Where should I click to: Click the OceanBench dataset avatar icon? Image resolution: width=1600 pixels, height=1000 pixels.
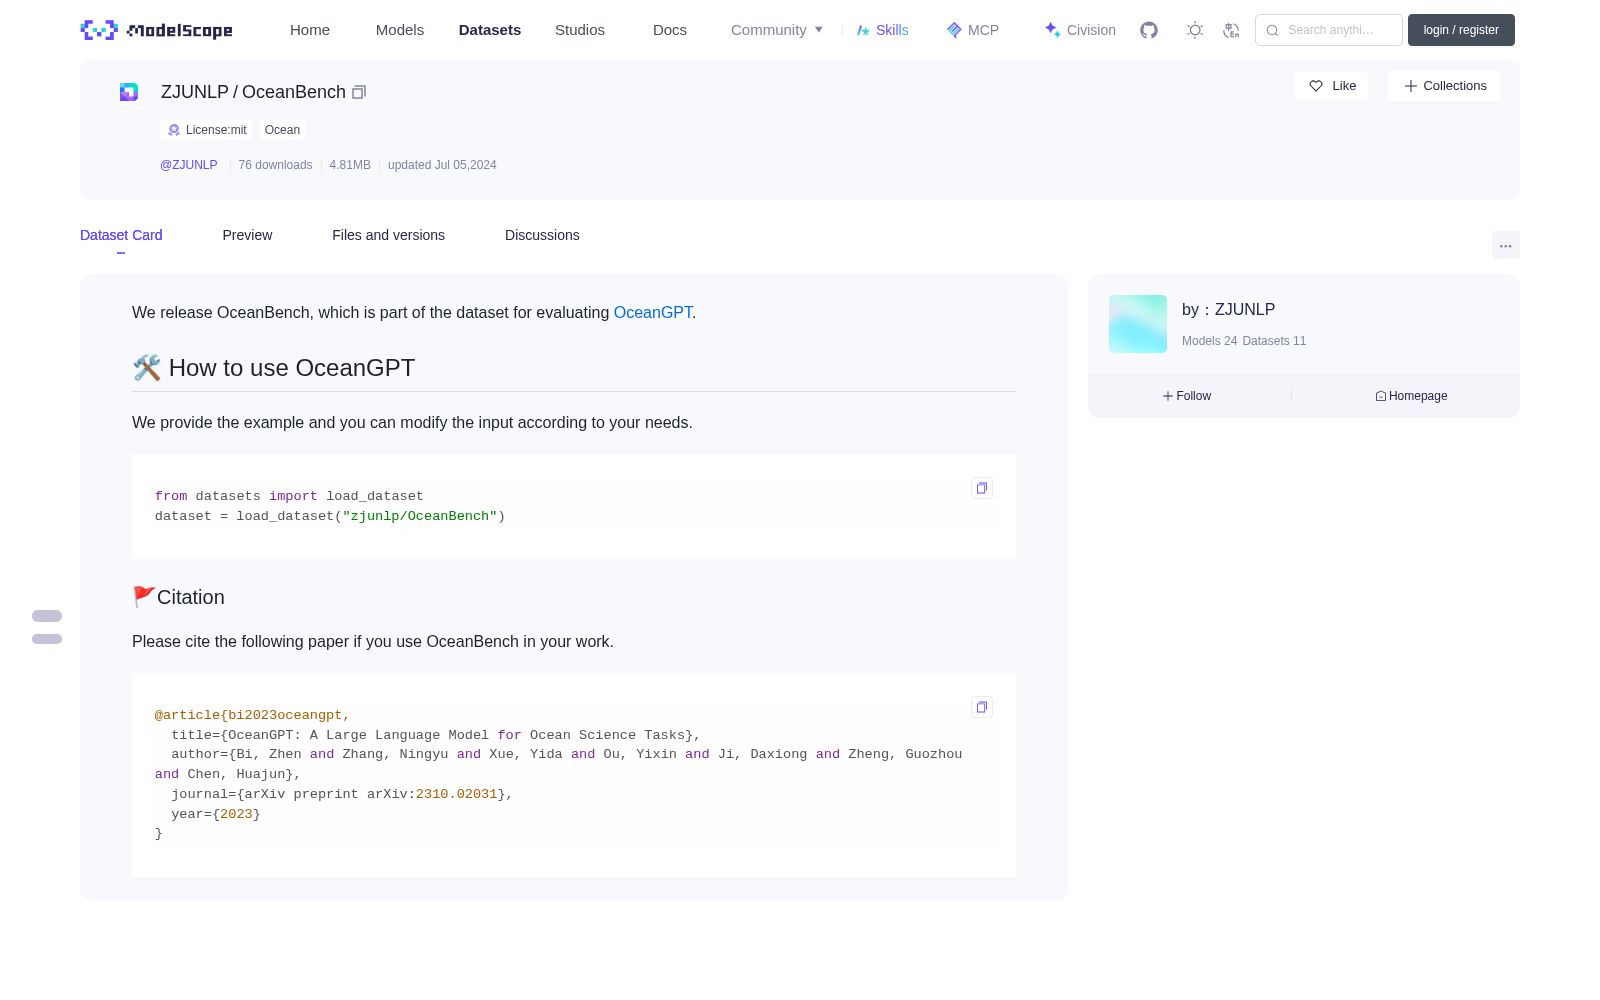tap(129, 92)
